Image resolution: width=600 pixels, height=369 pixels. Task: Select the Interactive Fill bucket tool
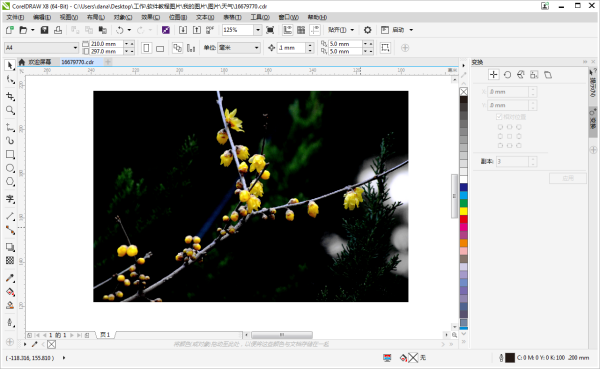[10, 292]
